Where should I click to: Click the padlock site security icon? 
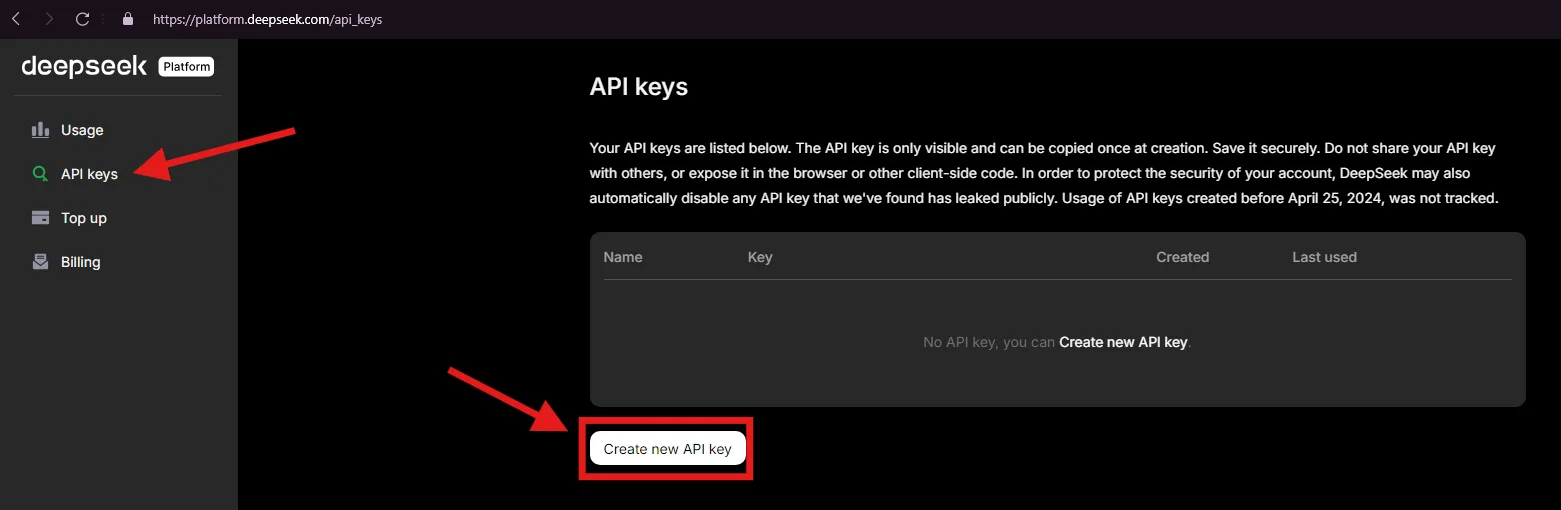126,19
